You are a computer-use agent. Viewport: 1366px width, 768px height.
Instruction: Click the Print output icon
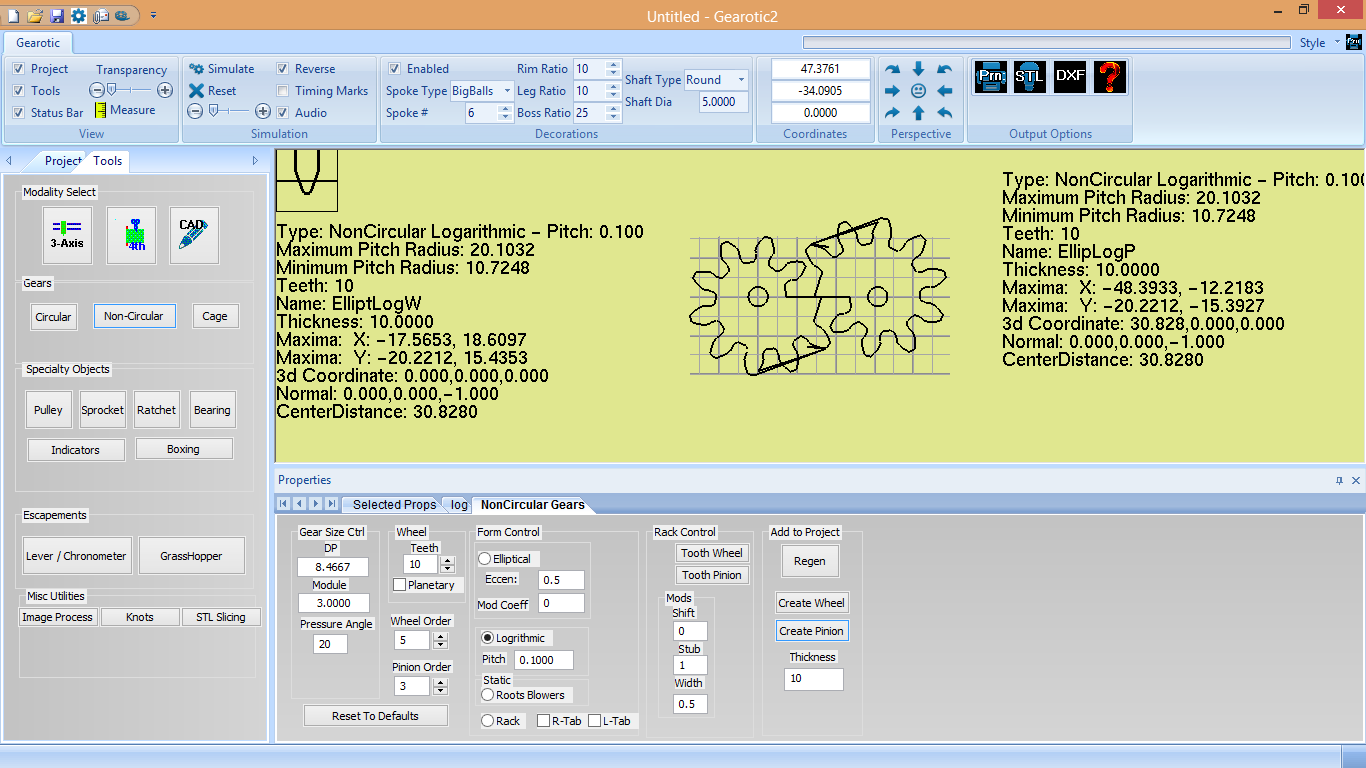point(990,77)
